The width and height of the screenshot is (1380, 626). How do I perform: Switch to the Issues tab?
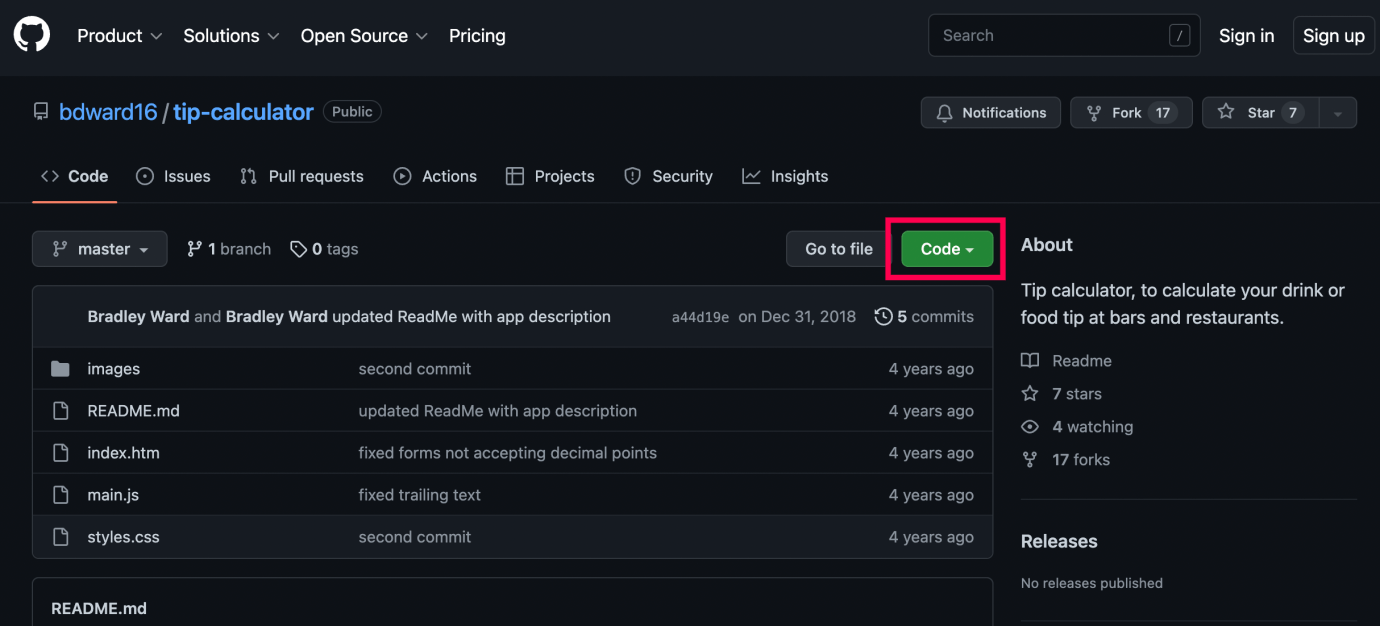point(173,175)
